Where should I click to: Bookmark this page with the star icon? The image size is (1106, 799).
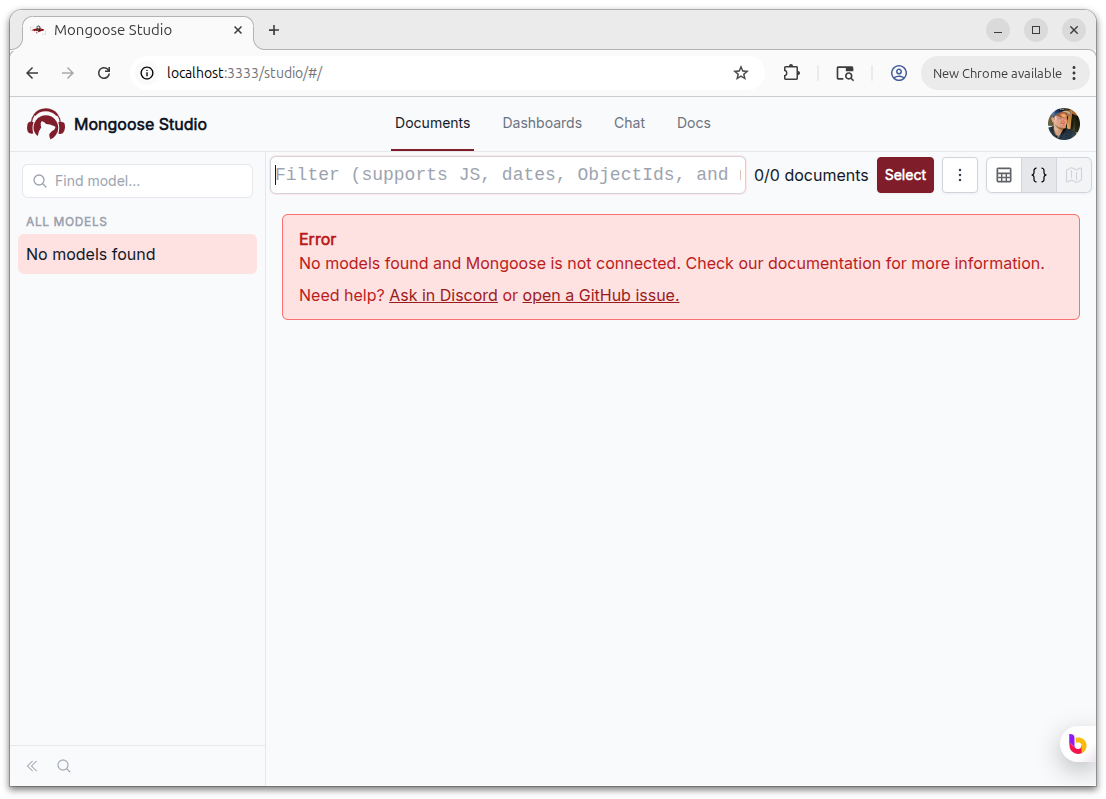click(x=741, y=73)
